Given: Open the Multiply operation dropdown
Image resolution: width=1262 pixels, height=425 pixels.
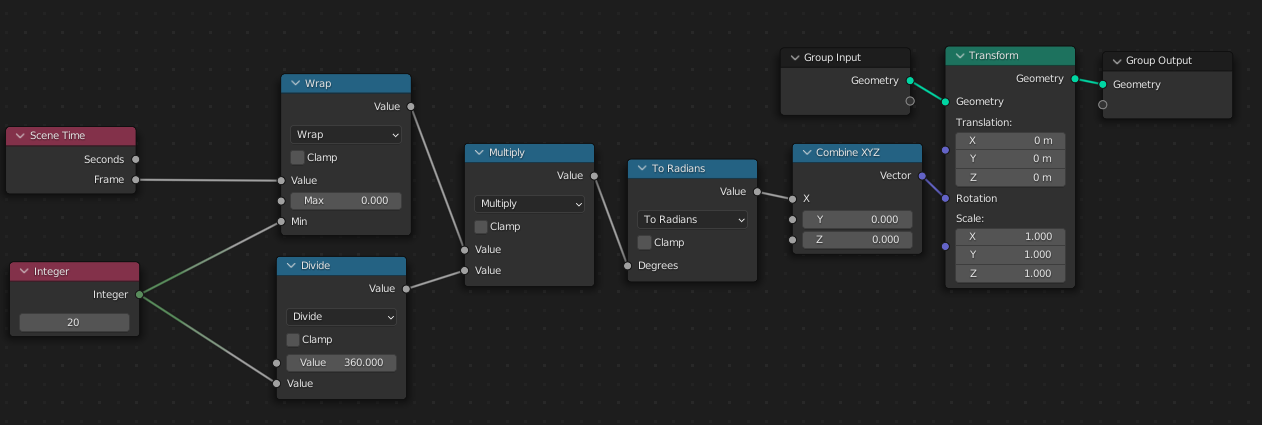Looking at the screenshot, I should click(529, 203).
